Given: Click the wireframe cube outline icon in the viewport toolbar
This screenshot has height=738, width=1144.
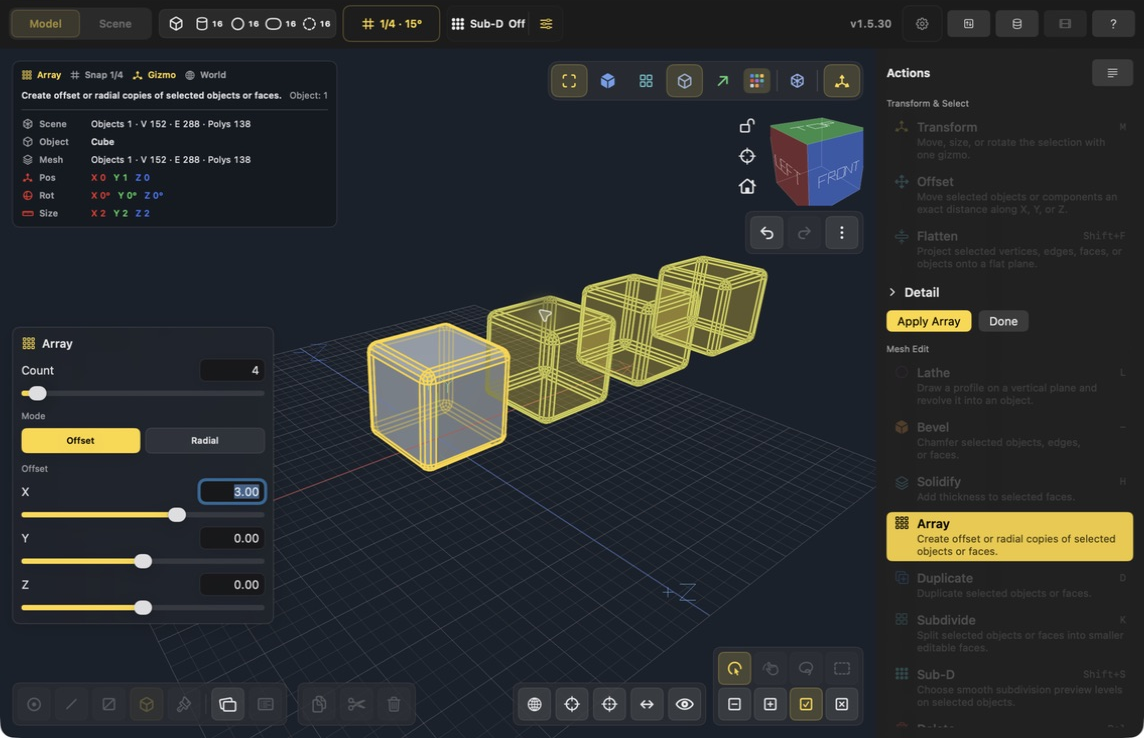Looking at the screenshot, I should pos(684,81).
